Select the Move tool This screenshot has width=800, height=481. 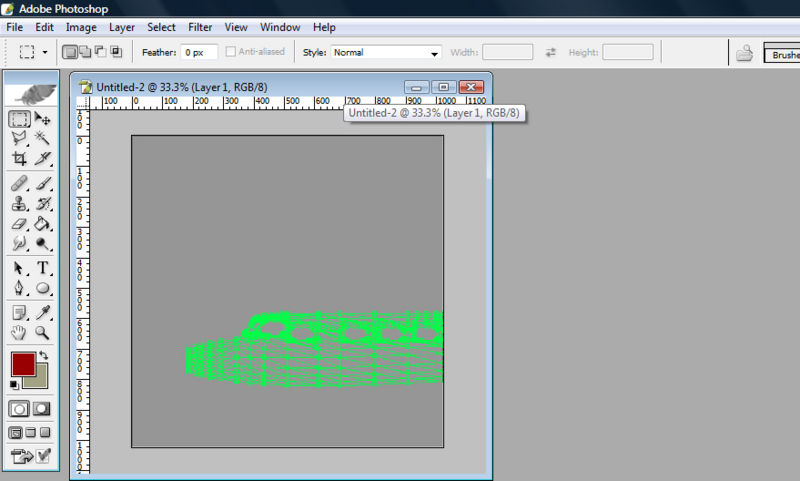tap(43, 119)
